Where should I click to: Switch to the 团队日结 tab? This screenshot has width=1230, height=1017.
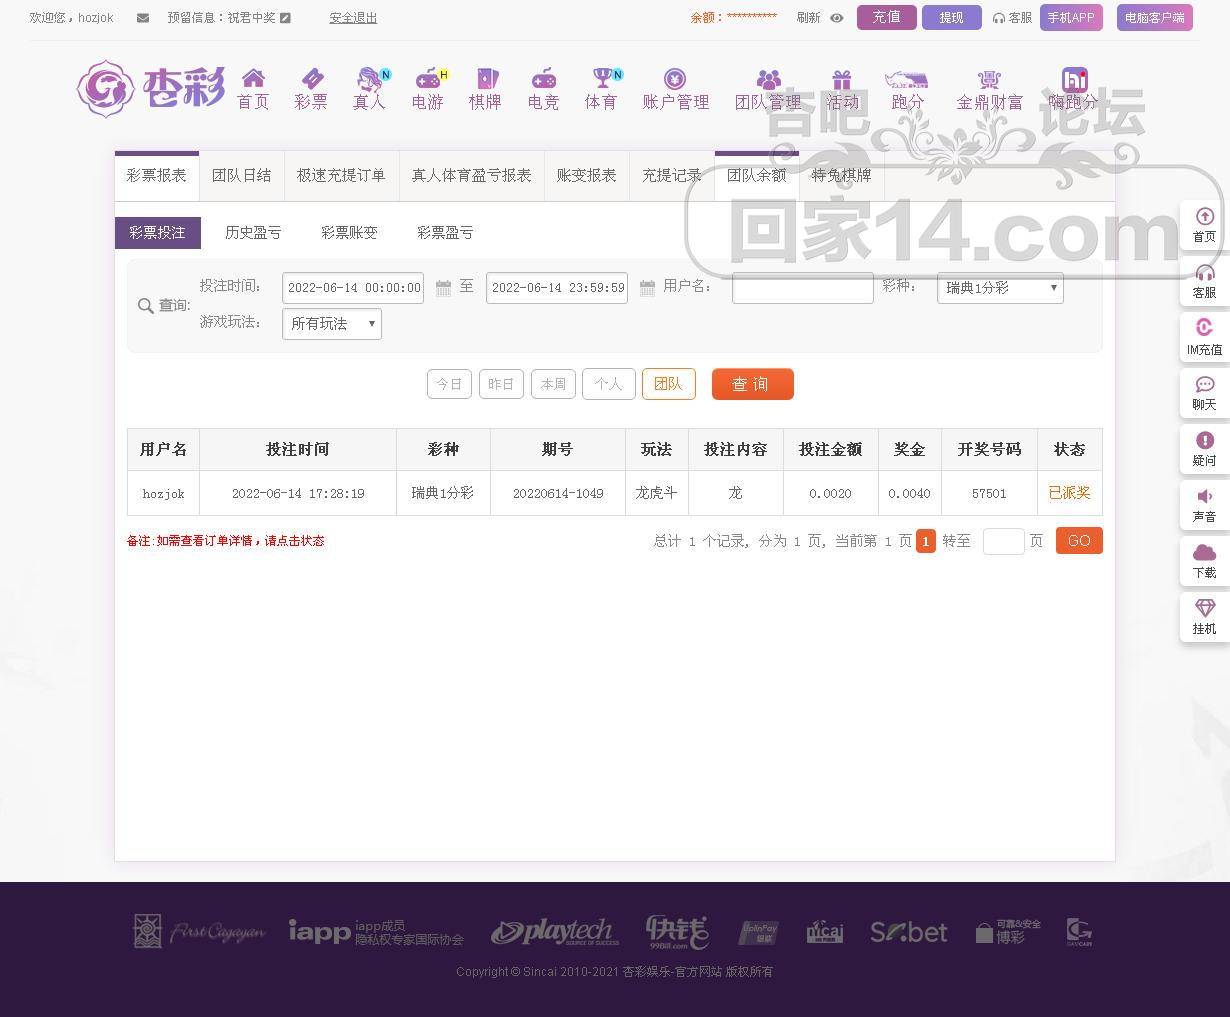pos(241,176)
